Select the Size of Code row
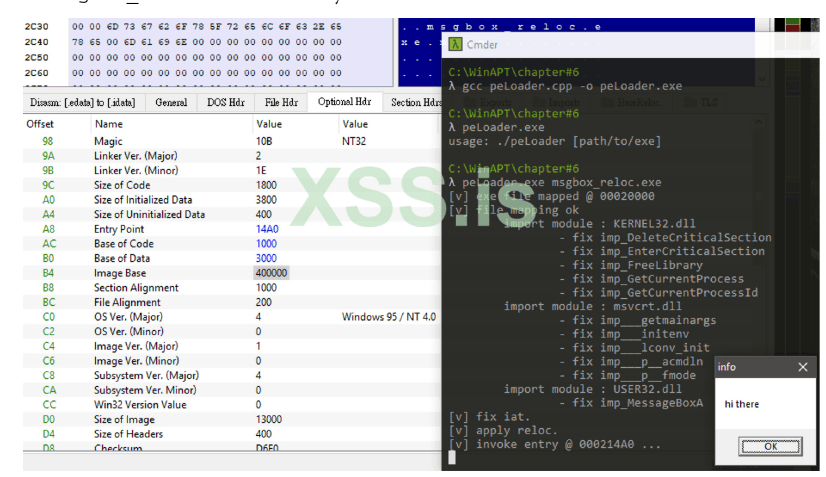 tap(230, 185)
